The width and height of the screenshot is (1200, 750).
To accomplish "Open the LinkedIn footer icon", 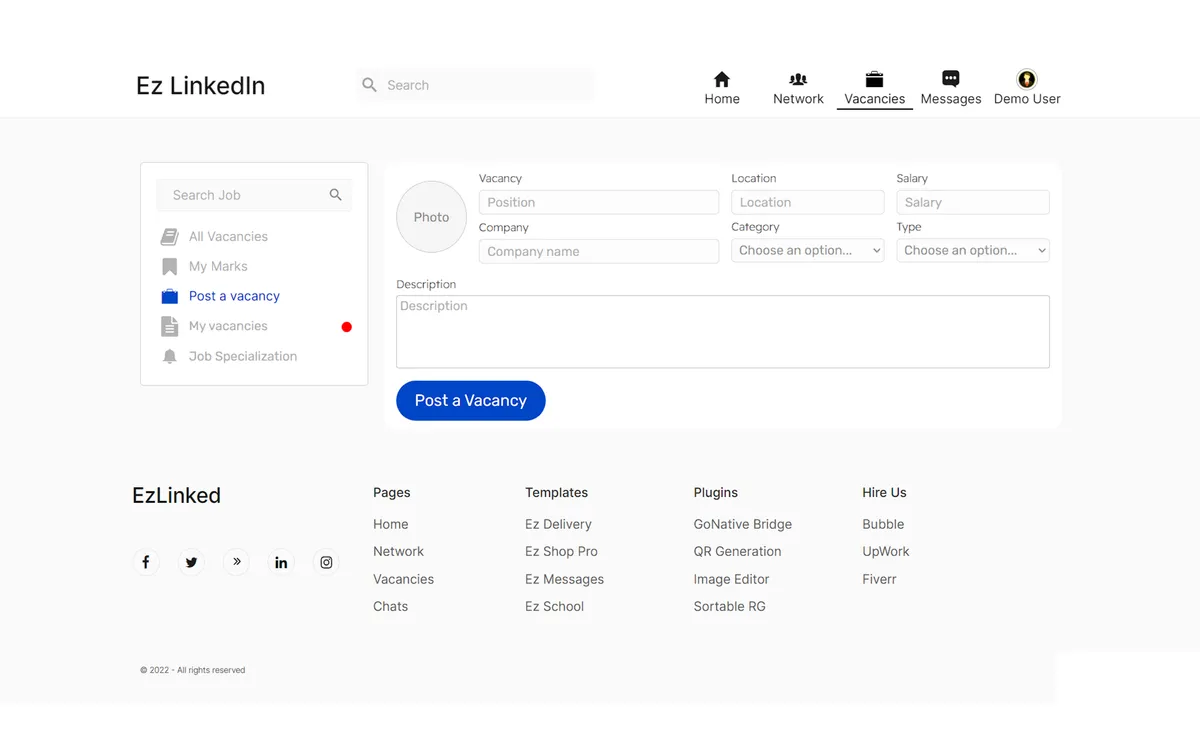I will (x=281, y=562).
